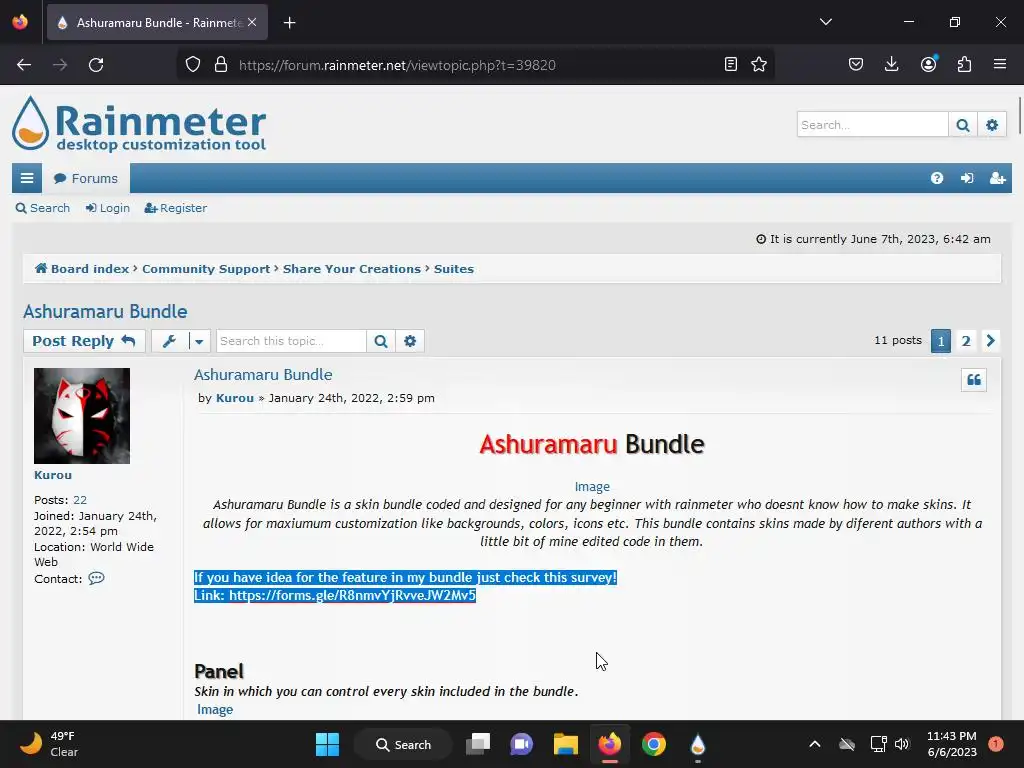Open Kurou's contact speech bubble icon
The width and height of the screenshot is (1024, 768).
coord(96,579)
